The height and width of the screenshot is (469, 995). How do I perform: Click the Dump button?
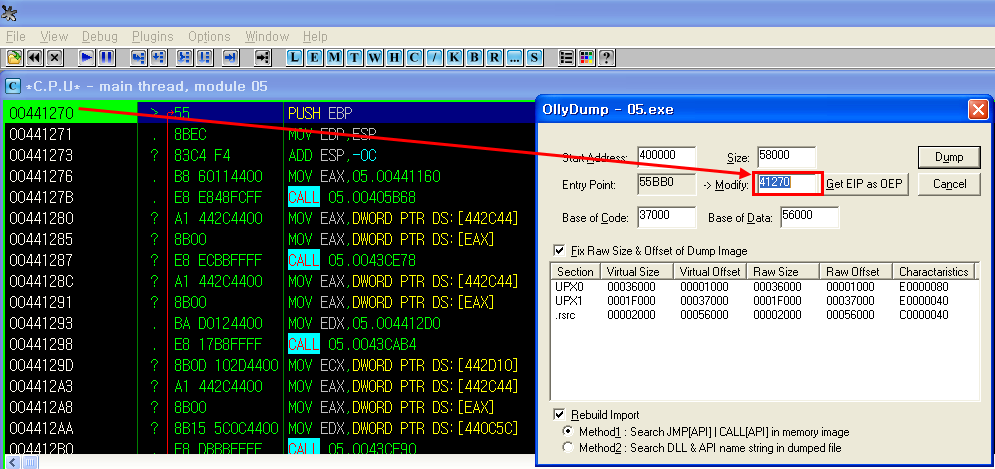click(x=949, y=157)
